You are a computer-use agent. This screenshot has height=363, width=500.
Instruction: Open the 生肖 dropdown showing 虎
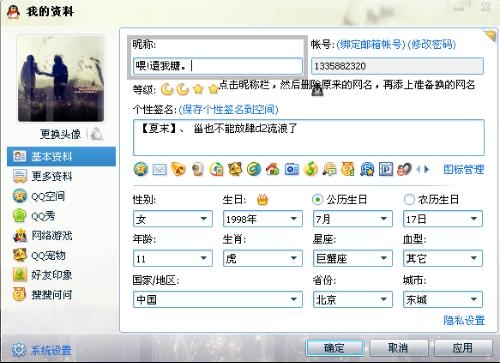[x=263, y=258]
